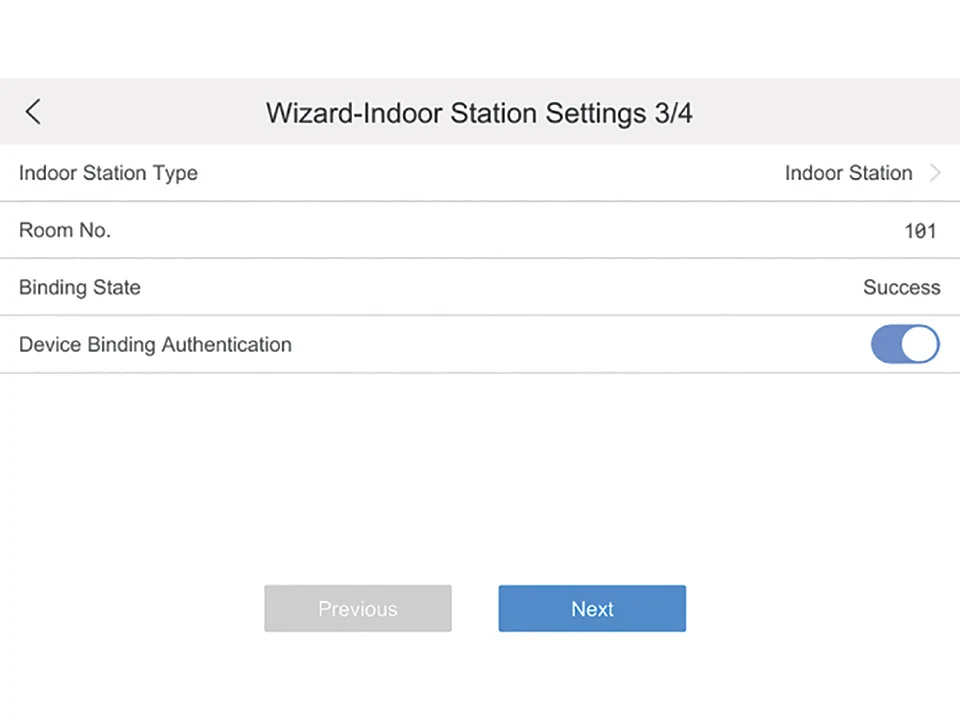Screen dimensions: 960x720
Task: Select the Indoor Station type value
Action: click(849, 173)
